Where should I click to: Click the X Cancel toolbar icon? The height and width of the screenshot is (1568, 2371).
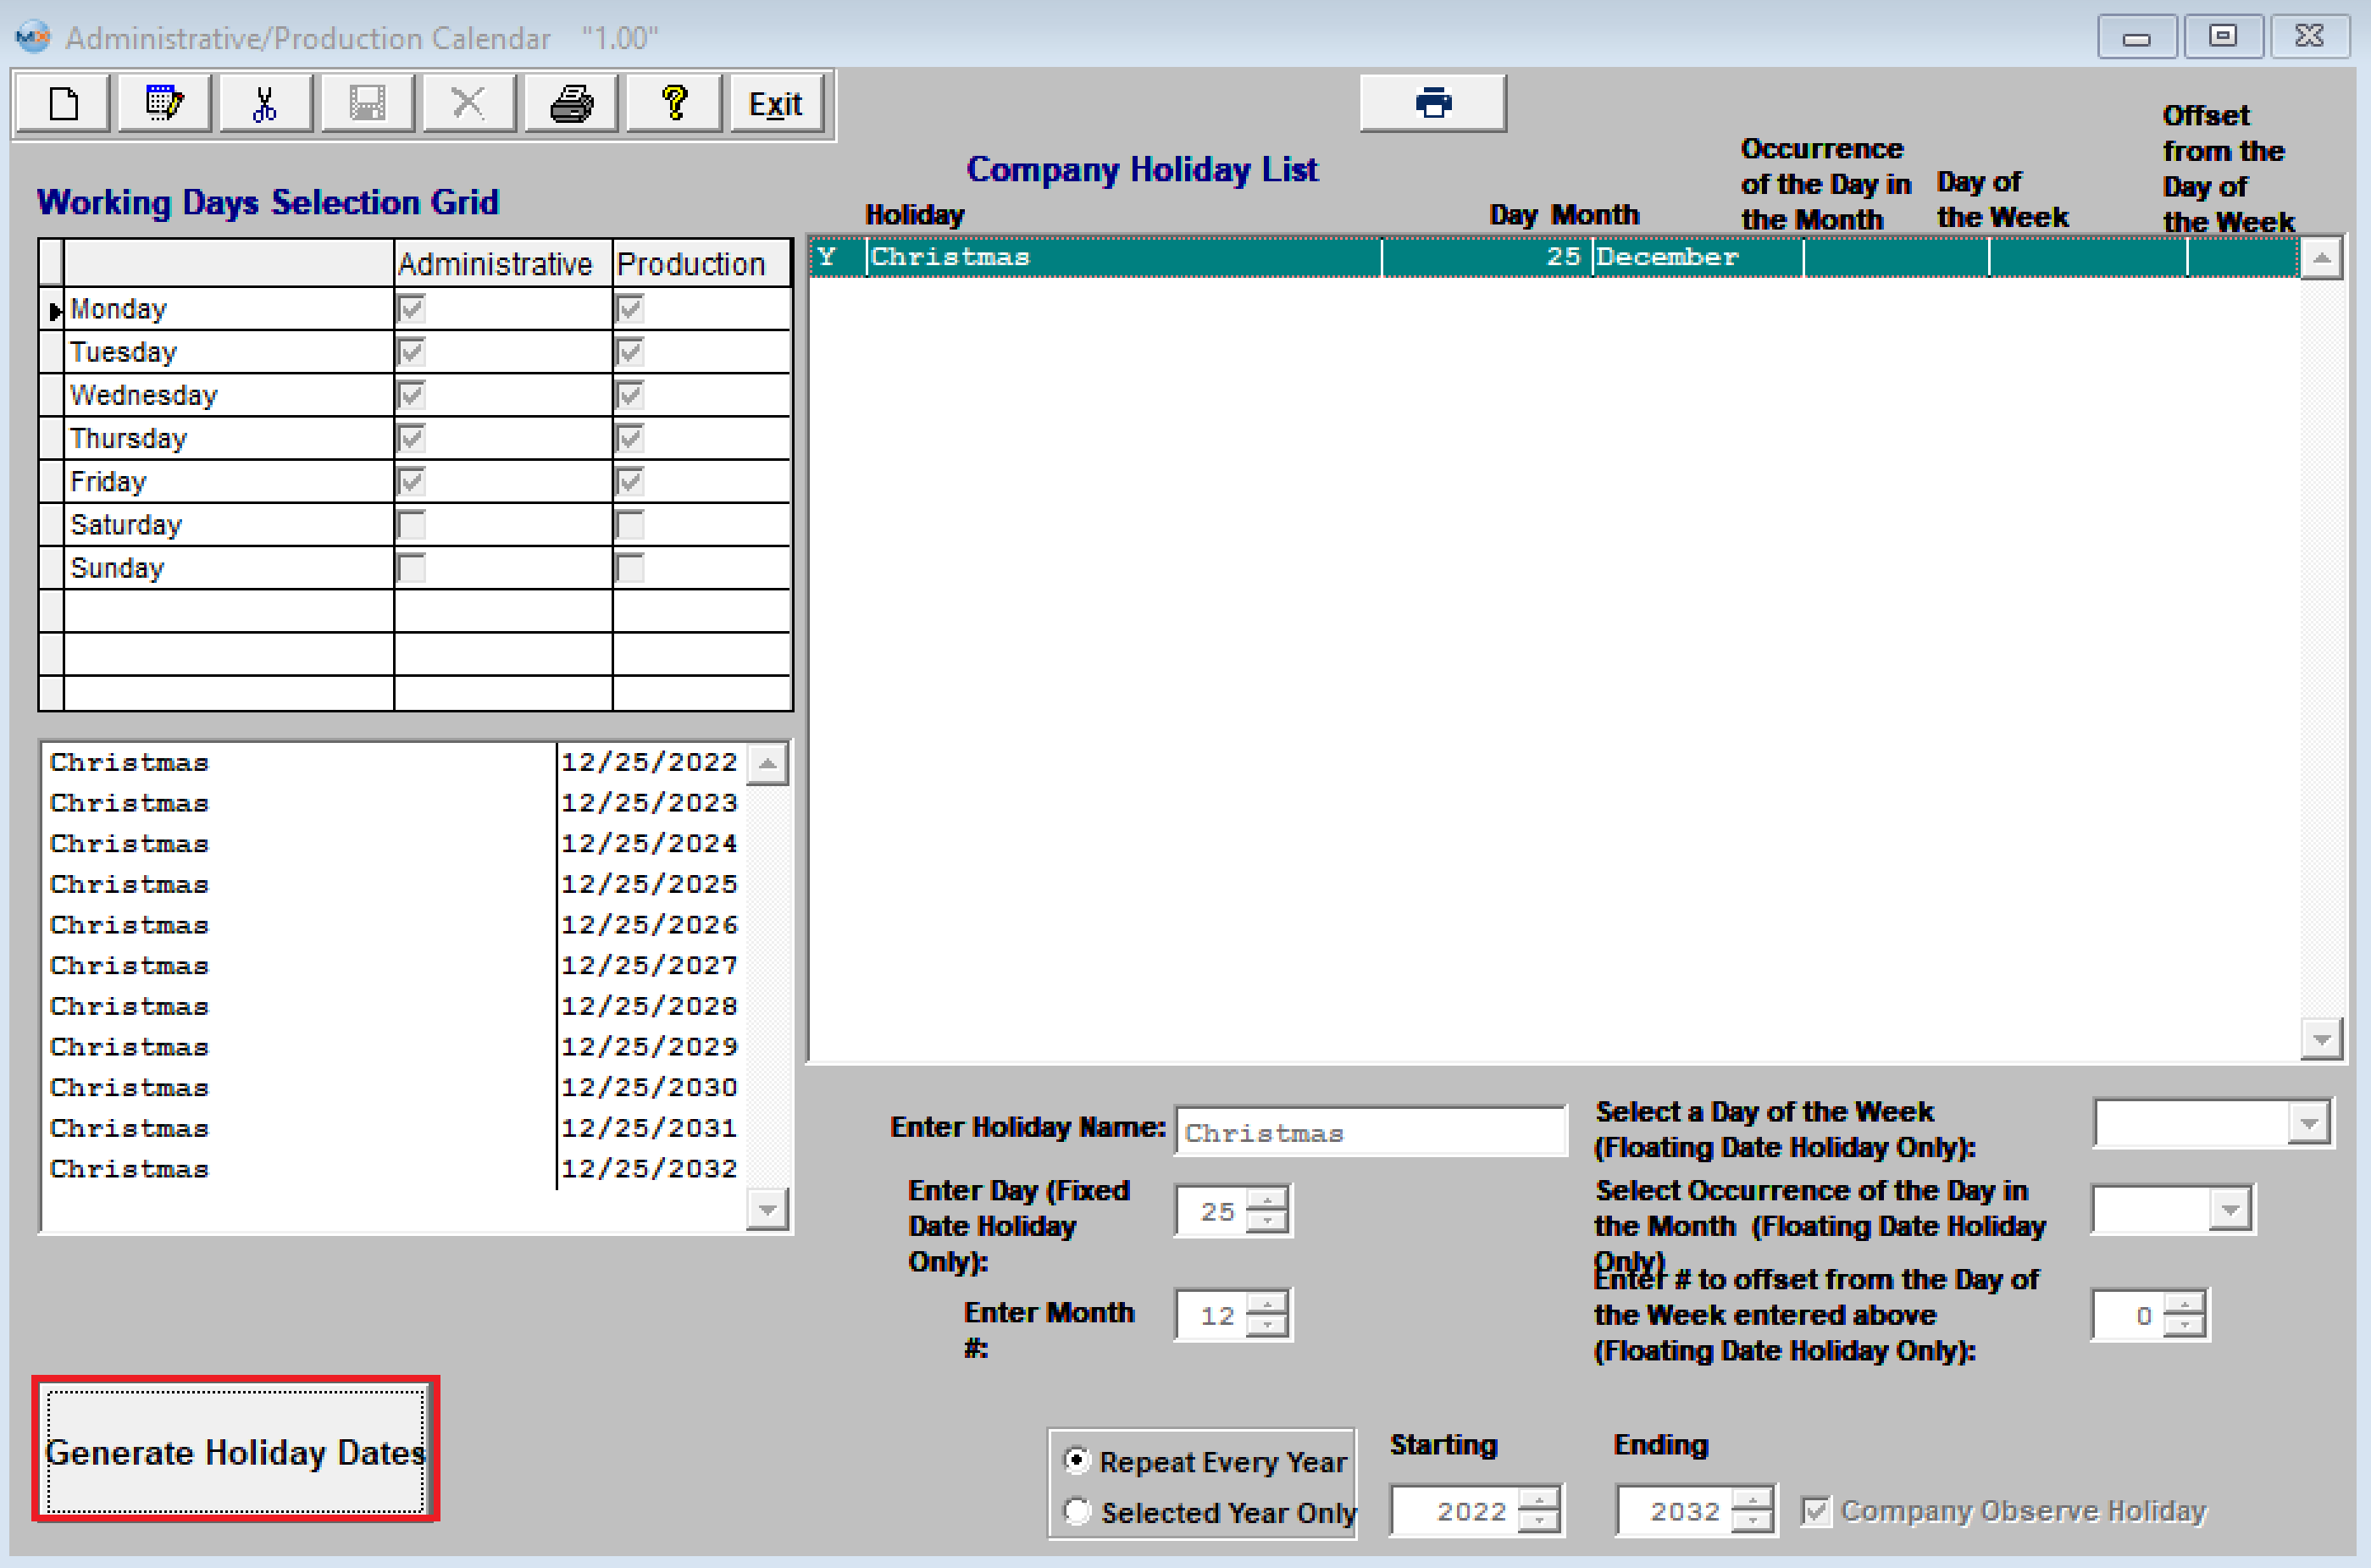coord(468,103)
